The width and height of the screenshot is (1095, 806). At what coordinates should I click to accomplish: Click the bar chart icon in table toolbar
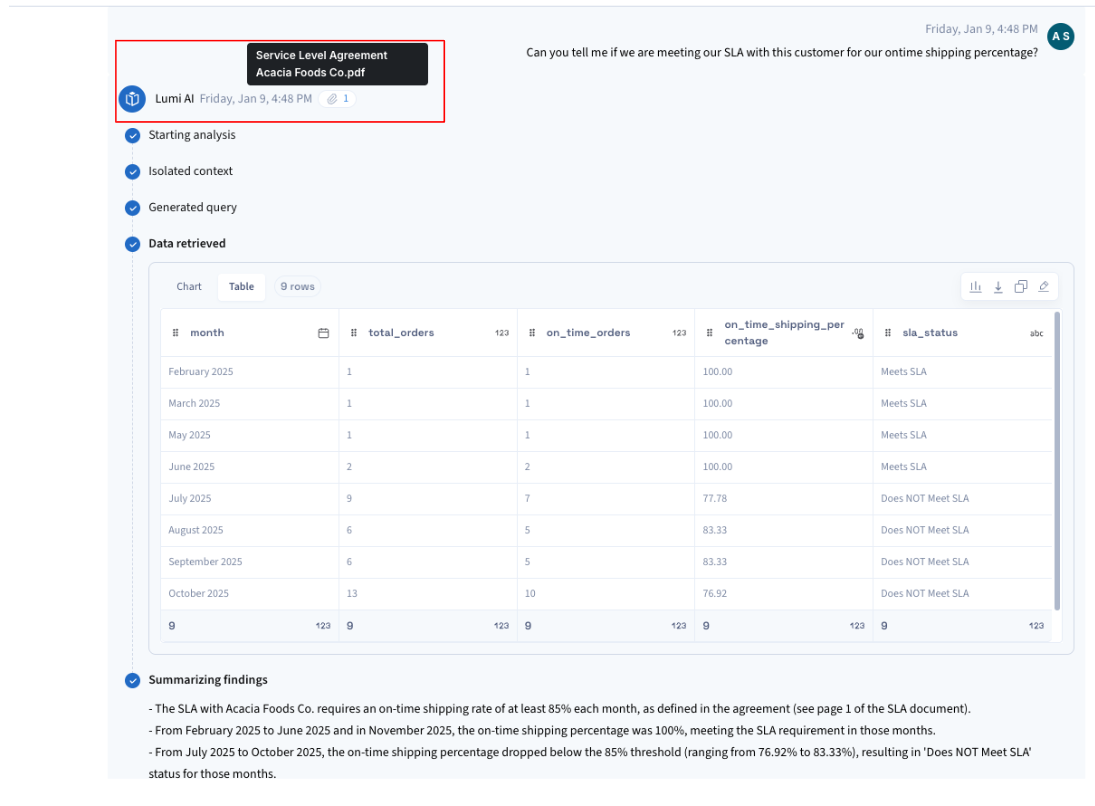pyautogui.click(x=975, y=287)
